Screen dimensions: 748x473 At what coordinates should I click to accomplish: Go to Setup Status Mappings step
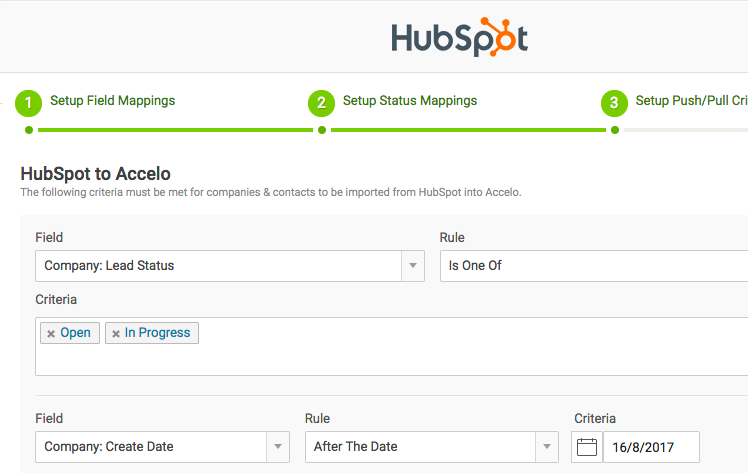click(x=409, y=101)
